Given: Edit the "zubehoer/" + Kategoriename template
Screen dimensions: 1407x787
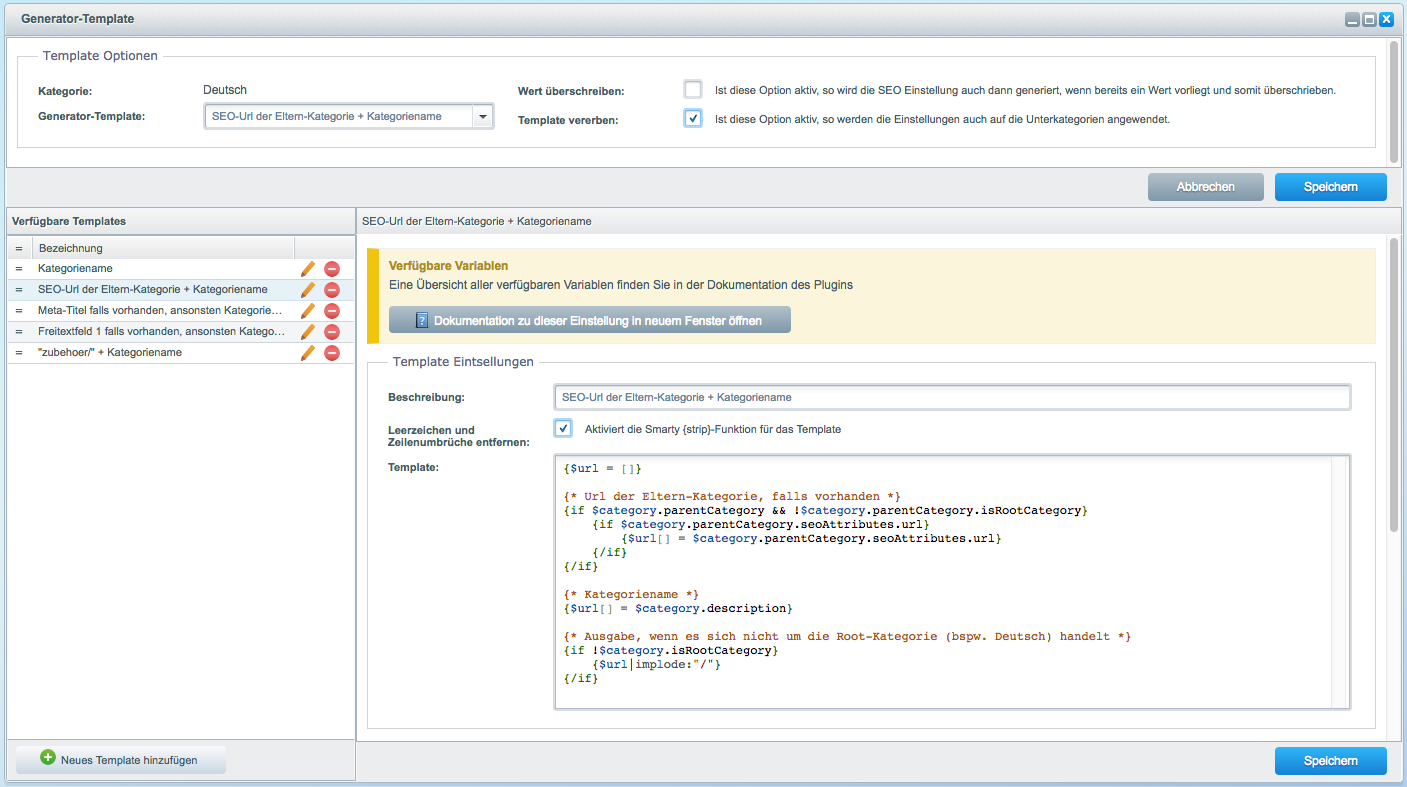Looking at the screenshot, I should click(308, 353).
